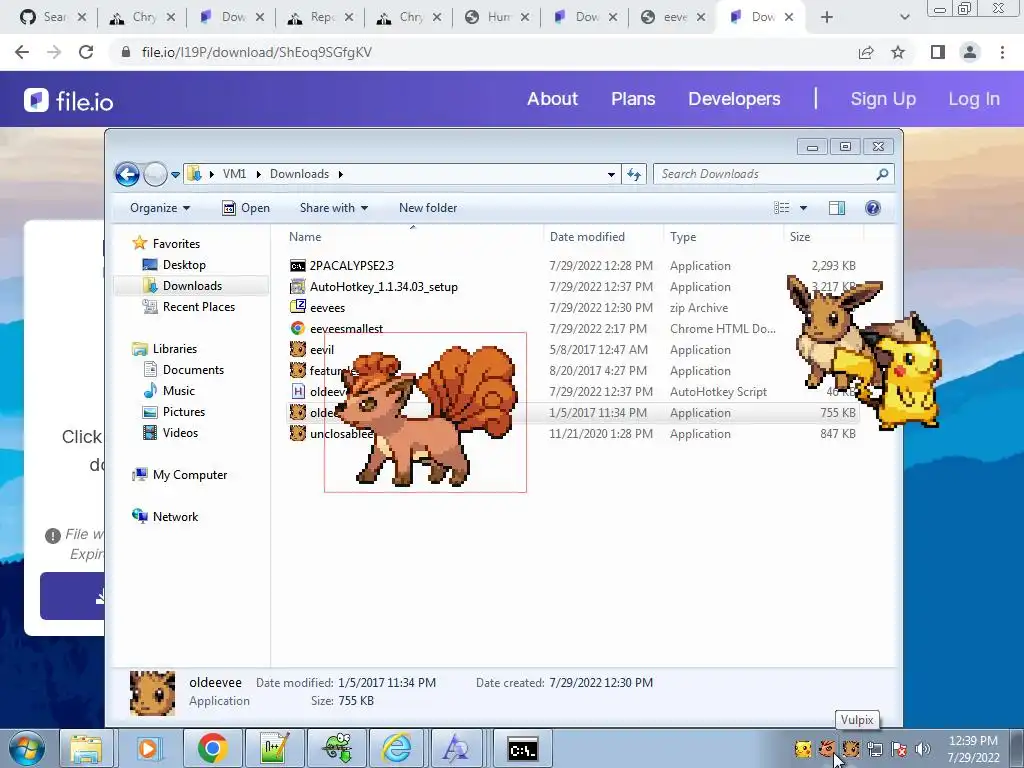
Task: Click the Explorer Back navigation arrow
Action: (x=127, y=174)
